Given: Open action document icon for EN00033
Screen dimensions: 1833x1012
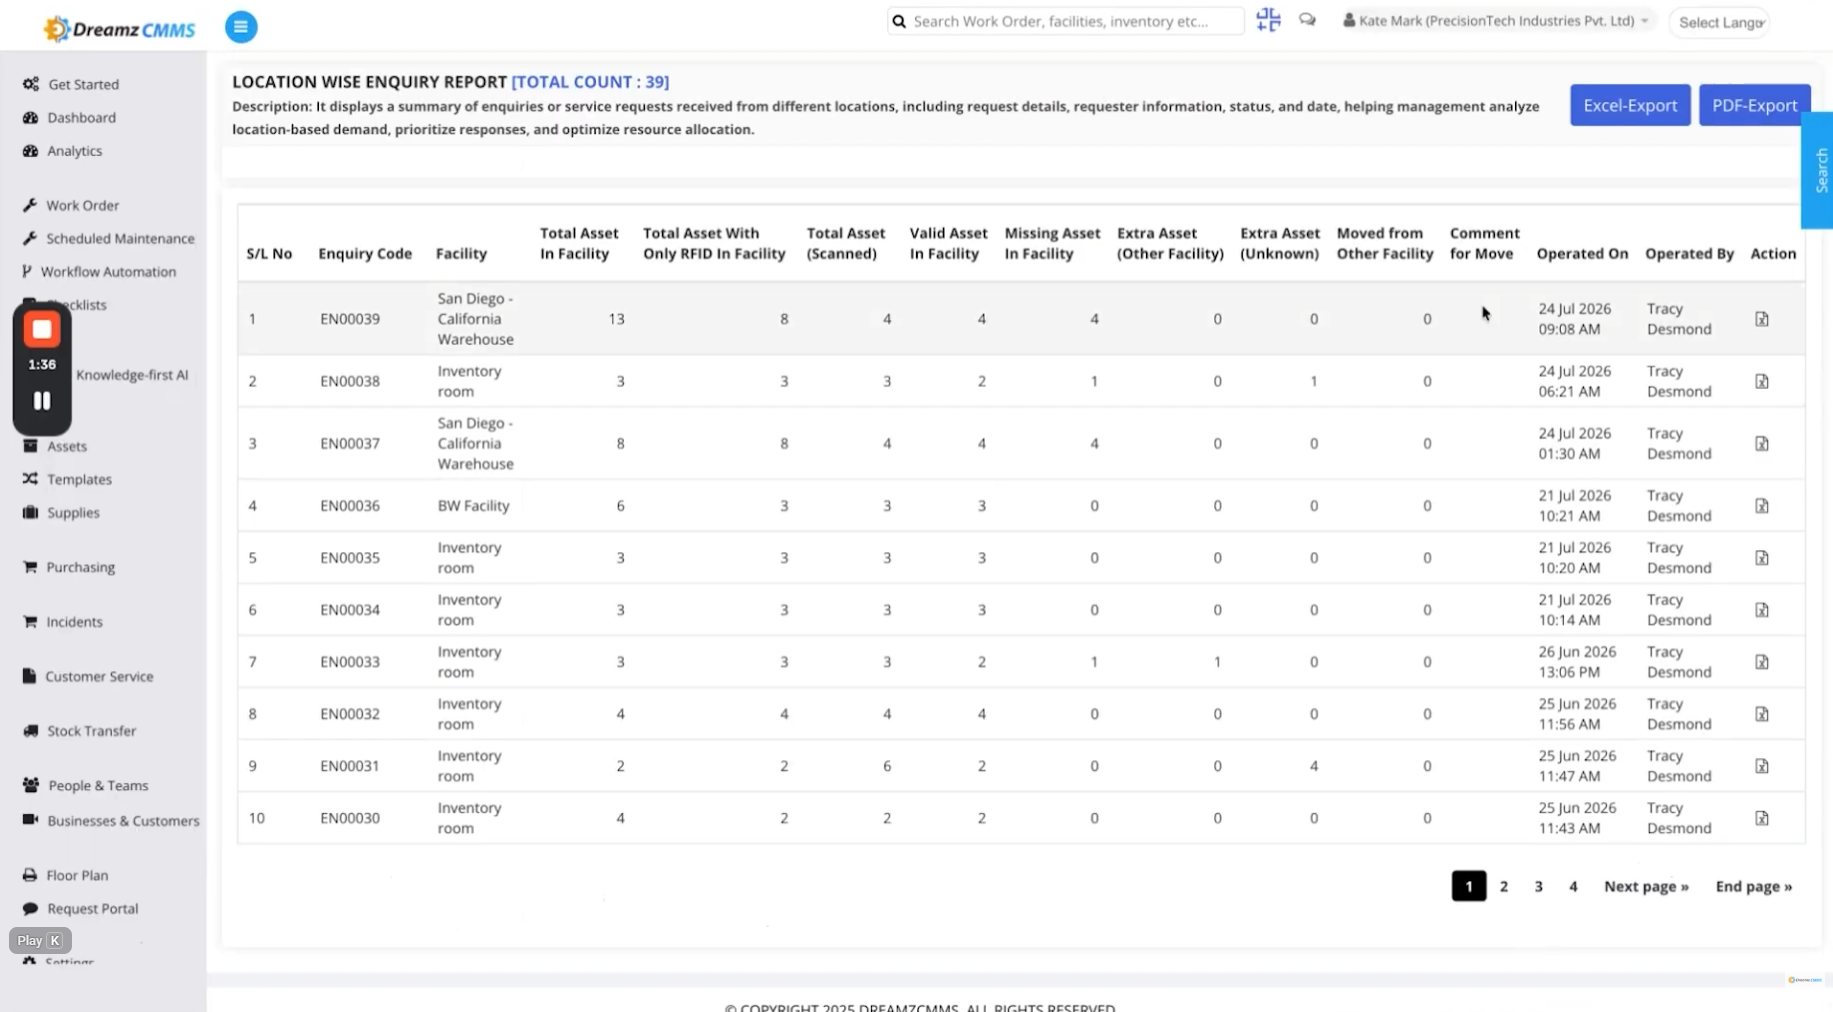Looking at the screenshot, I should pos(1761,662).
